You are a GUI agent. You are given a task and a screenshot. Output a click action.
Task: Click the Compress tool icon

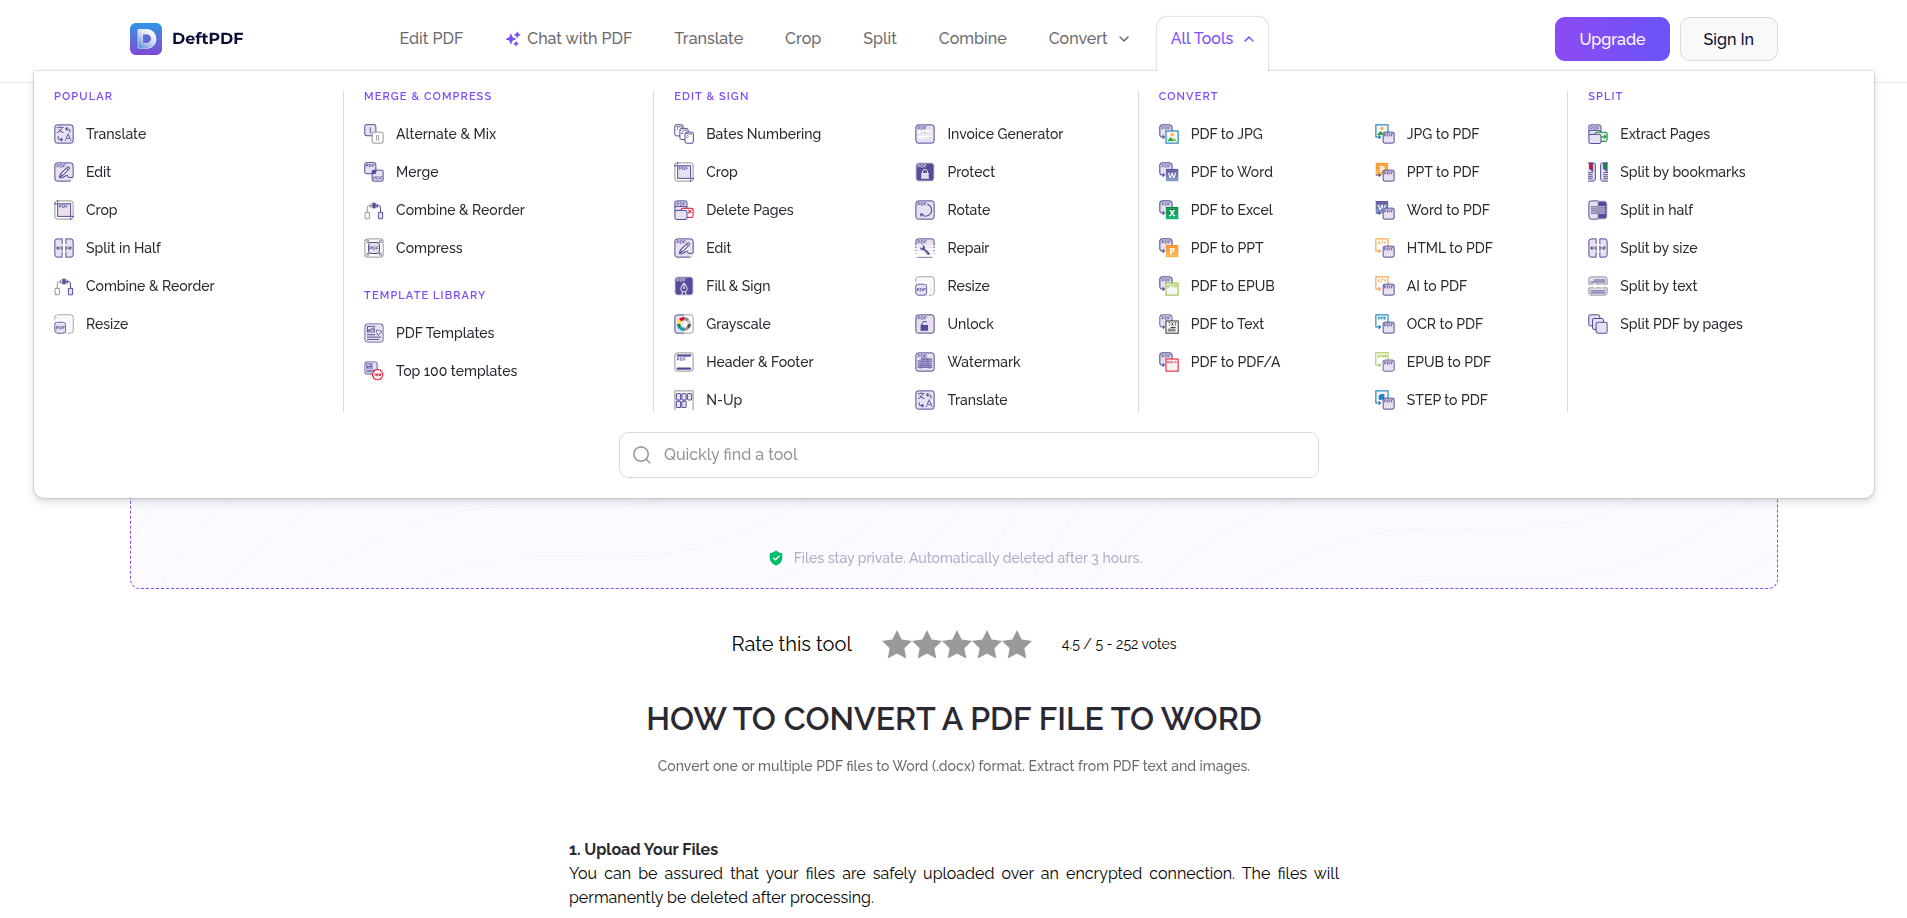[374, 247]
